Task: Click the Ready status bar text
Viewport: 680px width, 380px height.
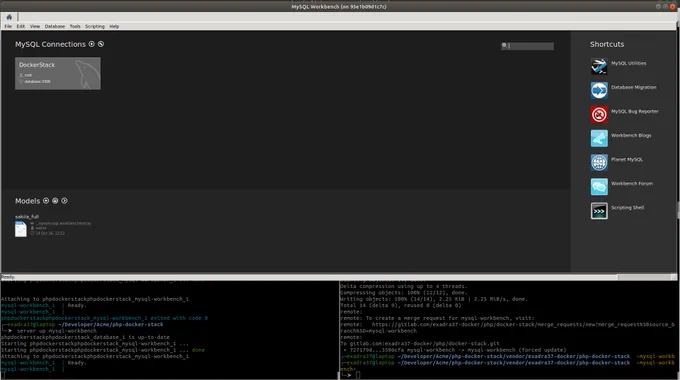Action: tap(8, 277)
